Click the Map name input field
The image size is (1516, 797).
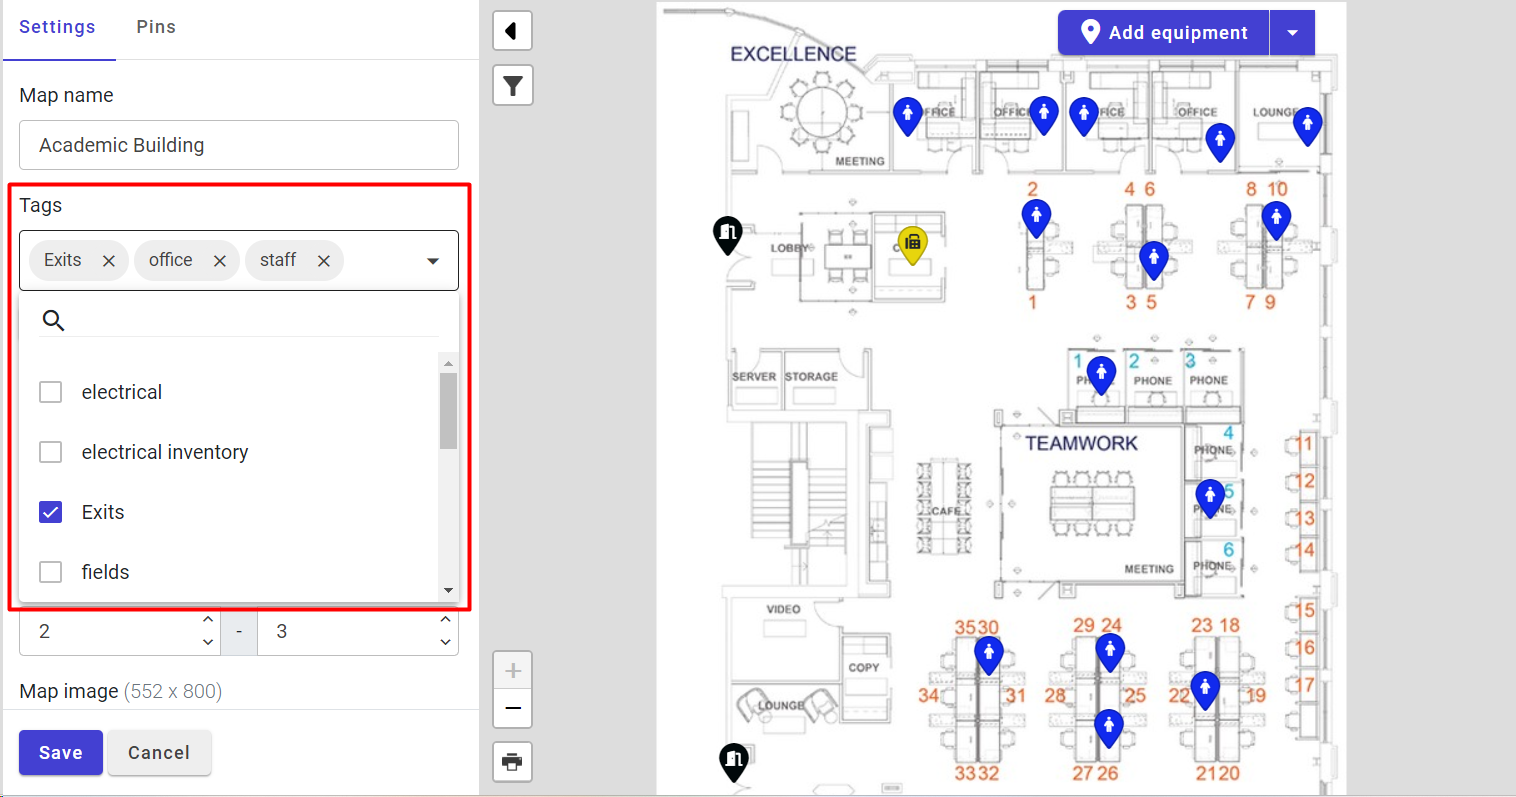tap(239, 145)
